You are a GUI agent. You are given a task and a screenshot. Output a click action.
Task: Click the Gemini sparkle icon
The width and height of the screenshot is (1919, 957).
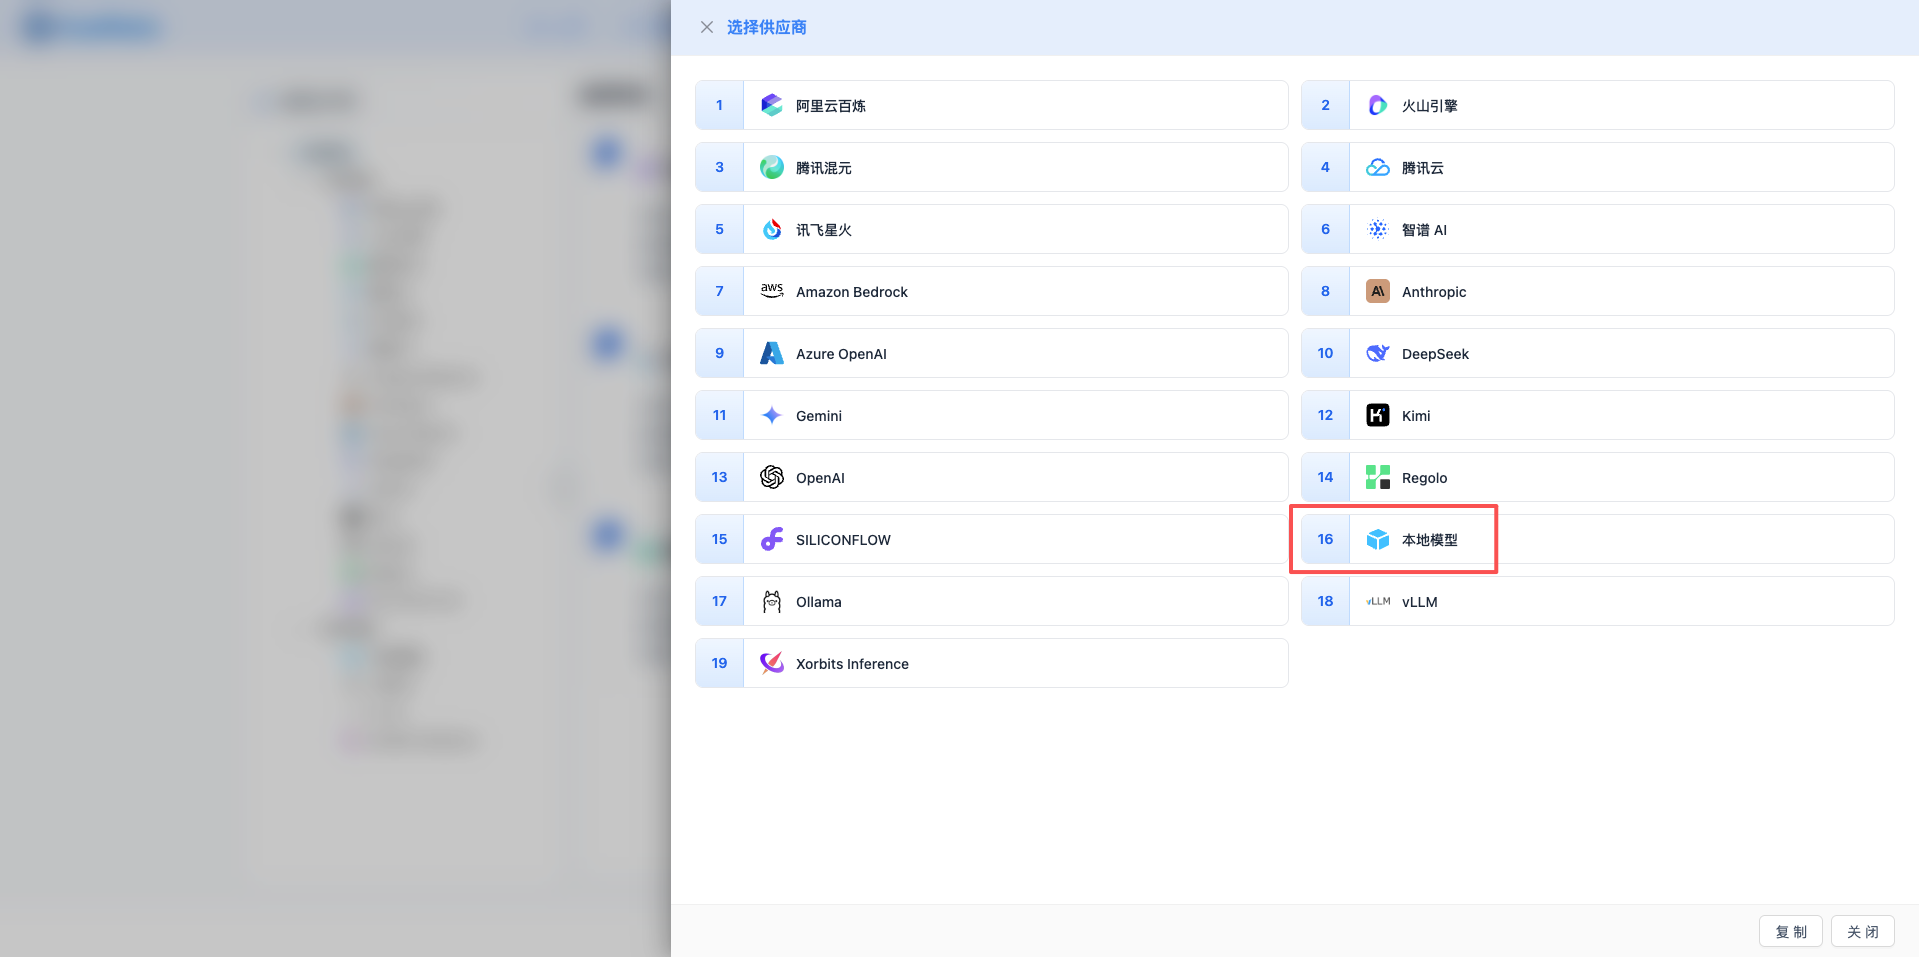[x=771, y=415]
